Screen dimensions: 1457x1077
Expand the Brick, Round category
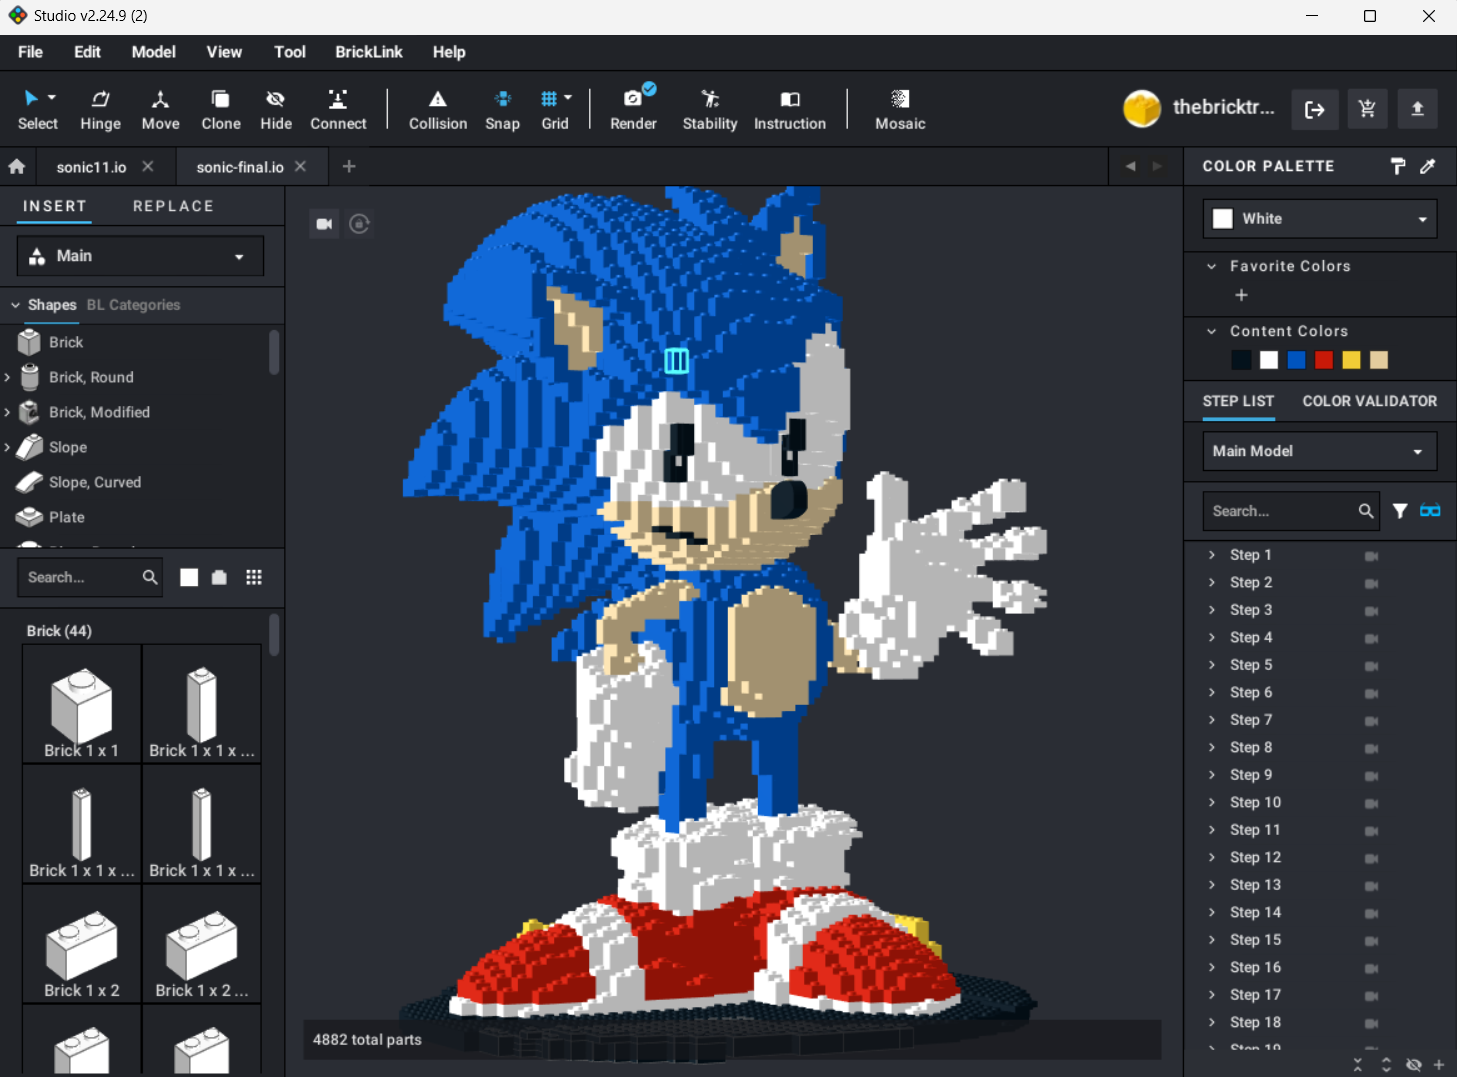(7, 377)
